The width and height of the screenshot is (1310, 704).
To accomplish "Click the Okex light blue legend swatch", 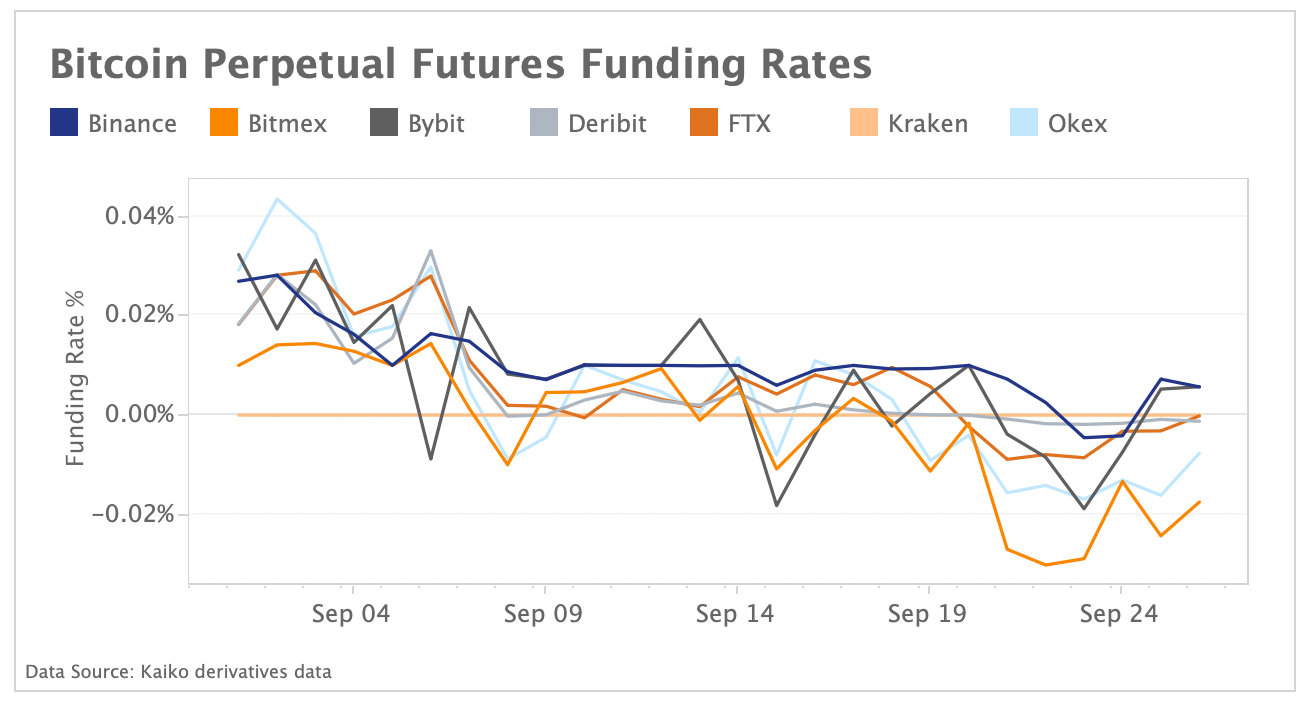I will [x=1024, y=123].
